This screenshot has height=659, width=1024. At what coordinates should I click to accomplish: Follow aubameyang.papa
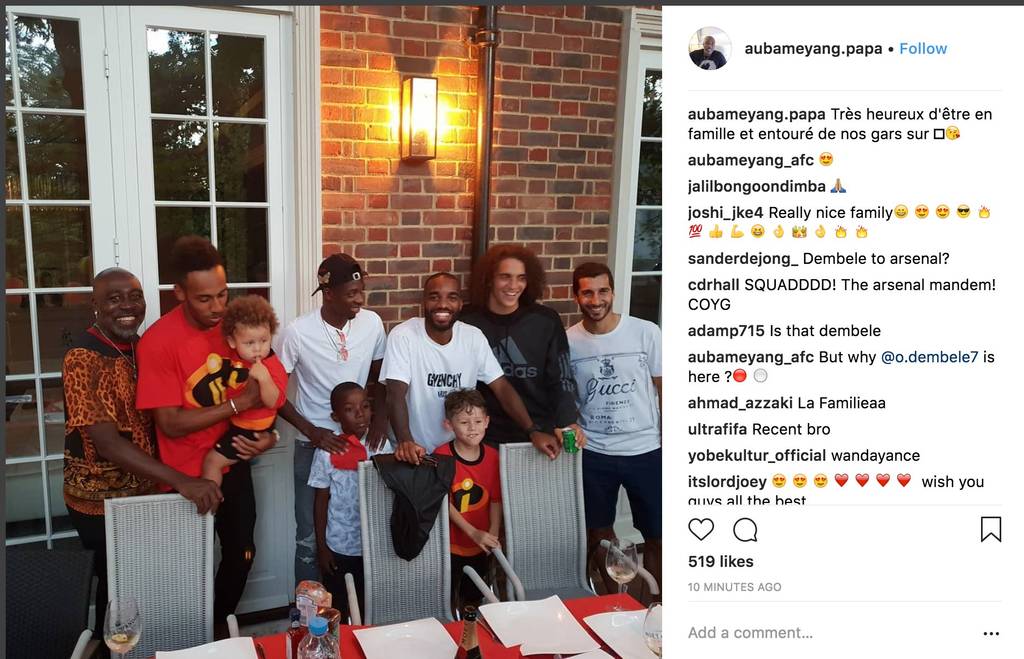coord(923,48)
